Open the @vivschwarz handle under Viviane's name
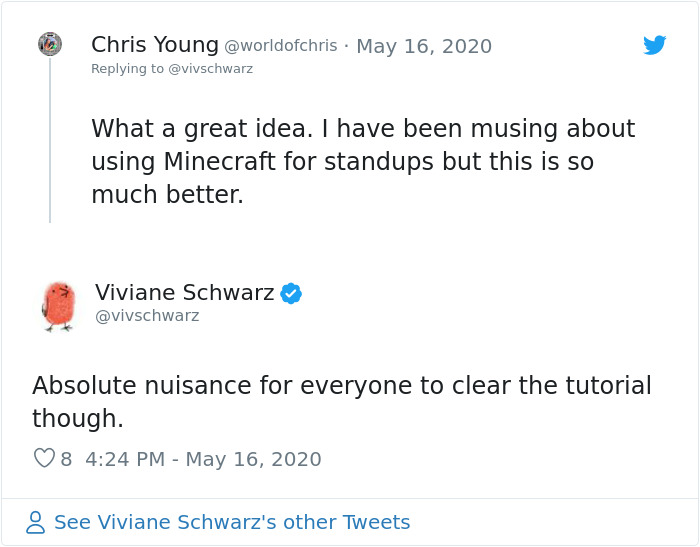This screenshot has width=700, height=547. pyautogui.click(x=147, y=316)
